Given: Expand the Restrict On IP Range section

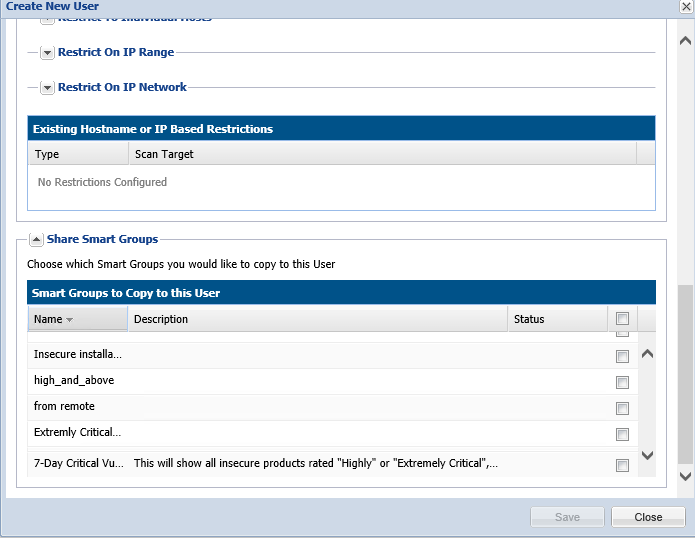Looking at the screenshot, I should (x=47, y=53).
